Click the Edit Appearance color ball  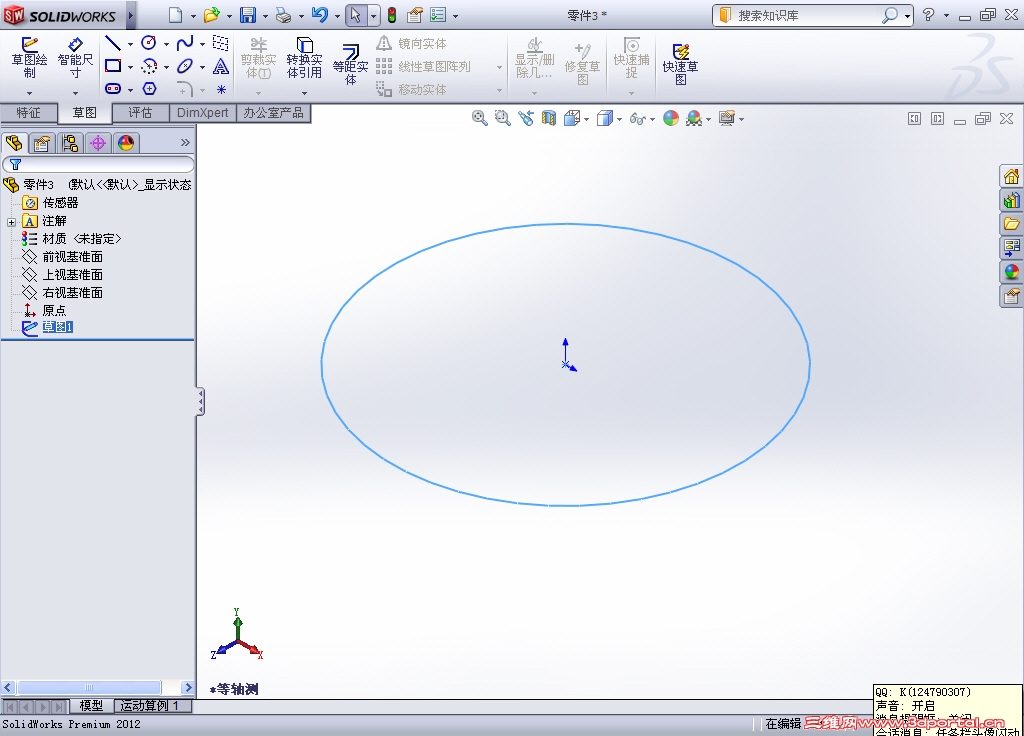(671, 118)
